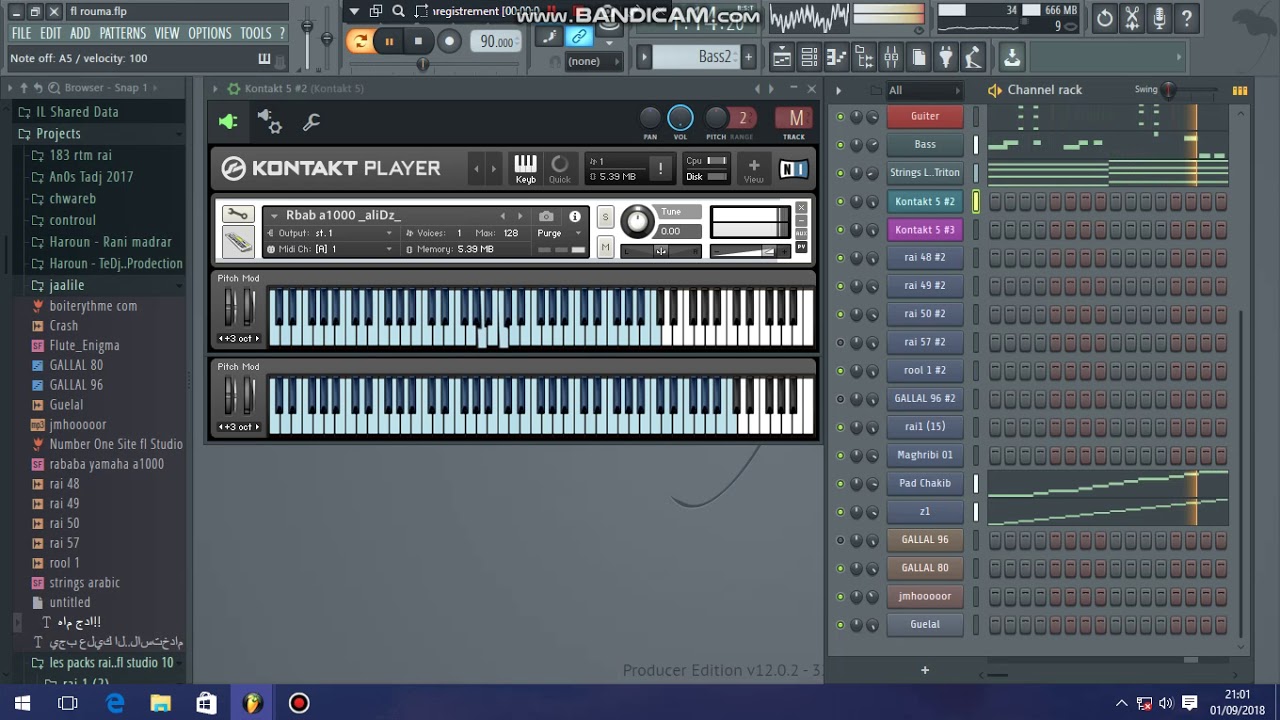1280x720 pixels.
Task: Open the ADD menu
Action: (80, 33)
